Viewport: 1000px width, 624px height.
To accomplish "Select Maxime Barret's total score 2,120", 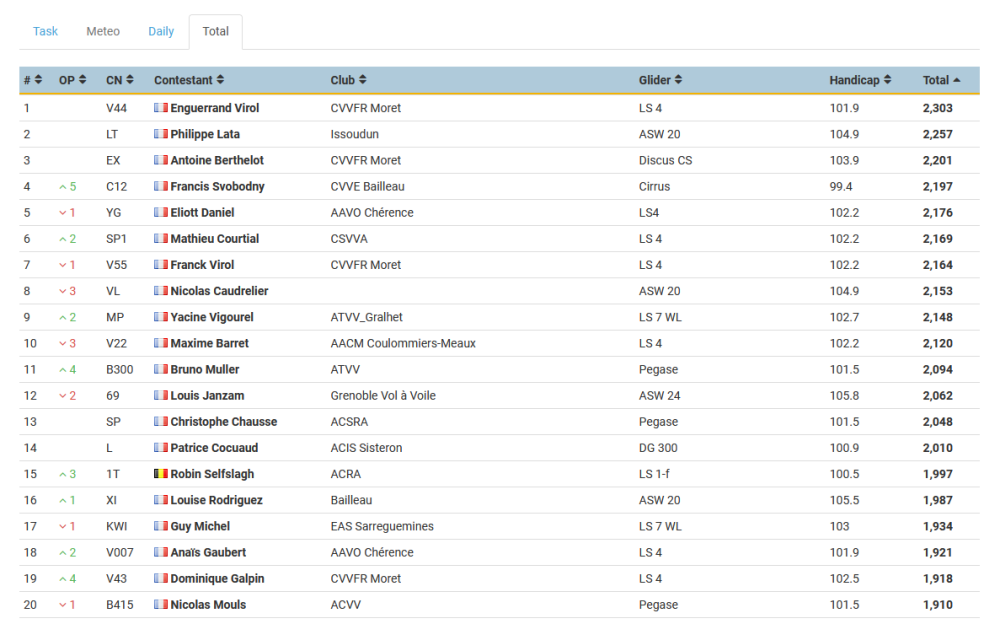I will coord(938,343).
